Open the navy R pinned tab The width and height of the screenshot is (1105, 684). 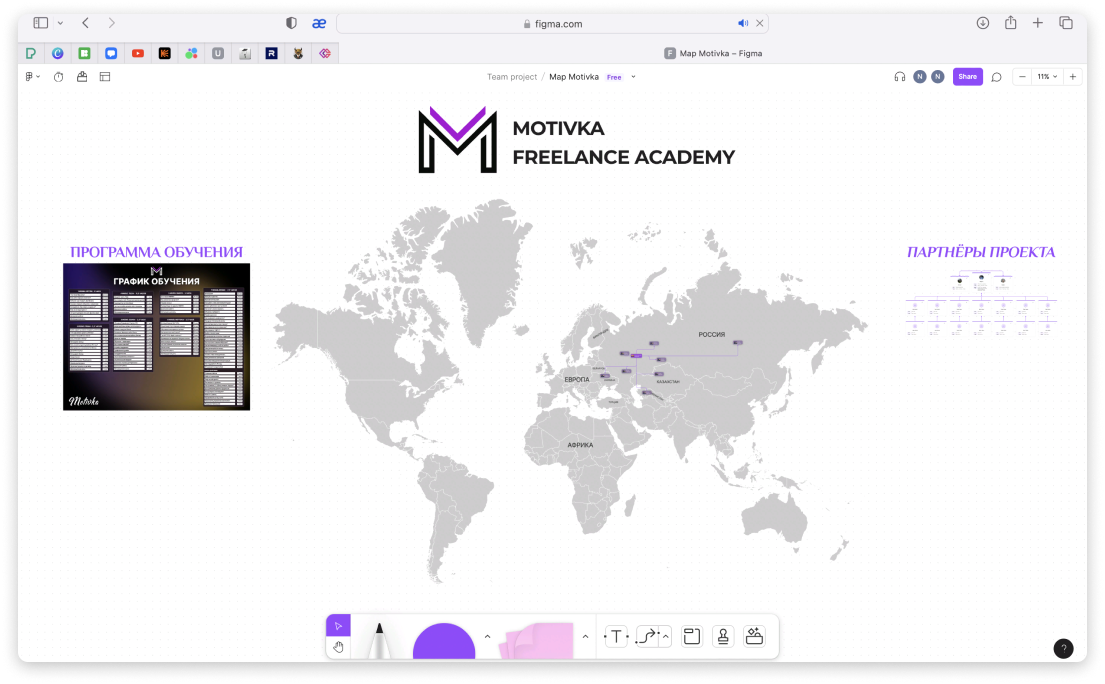pos(271,54)
